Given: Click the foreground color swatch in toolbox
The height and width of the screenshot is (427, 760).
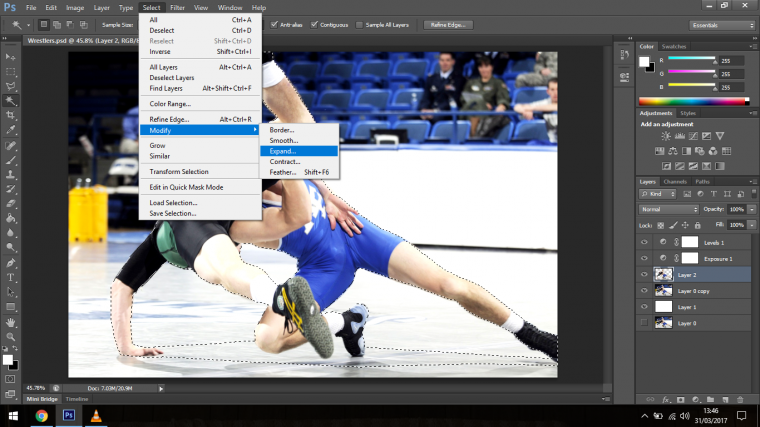Looking at the screenshot, I should pos(7,360).
